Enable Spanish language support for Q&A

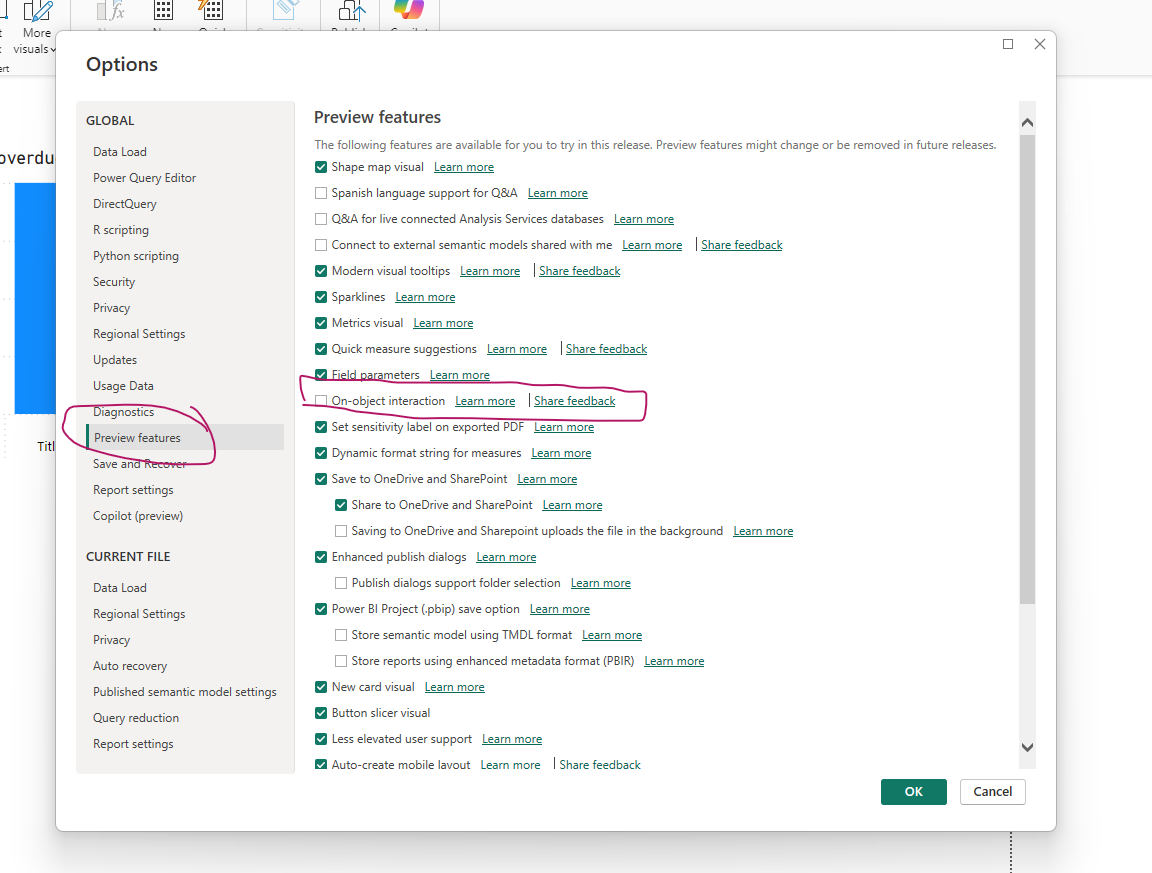321,193
